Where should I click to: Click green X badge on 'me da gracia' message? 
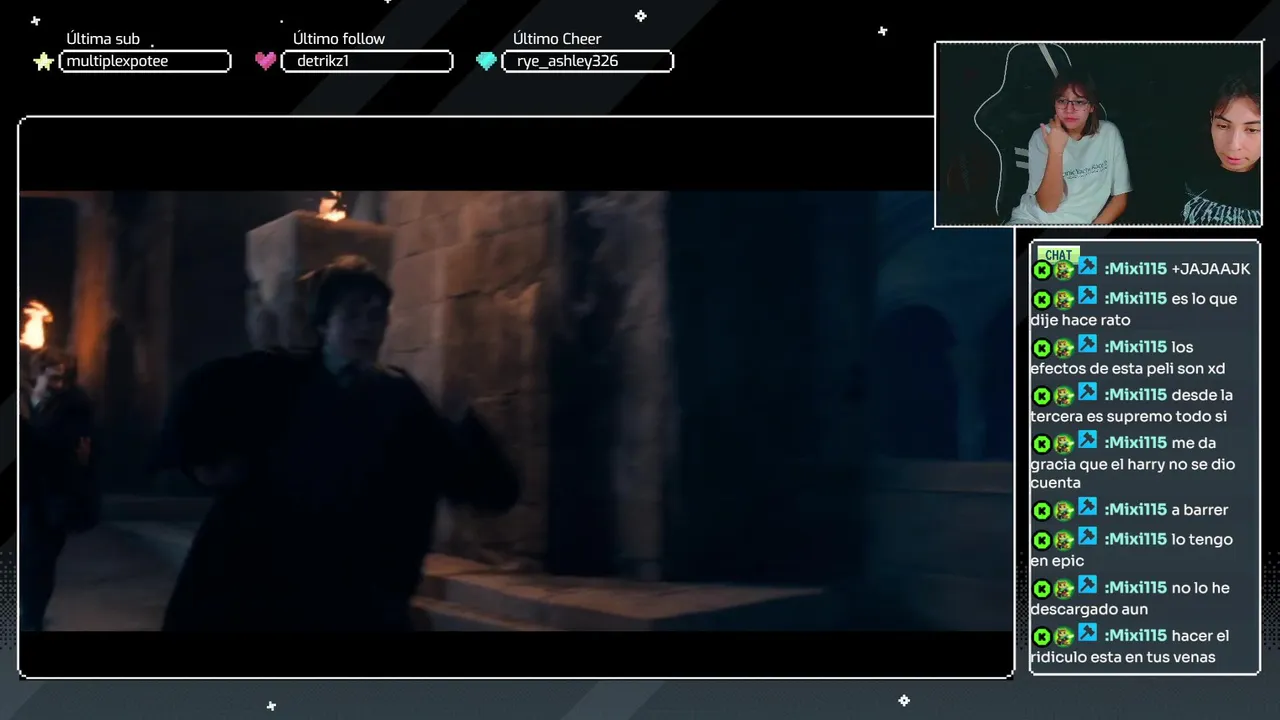coord(1042,444)
